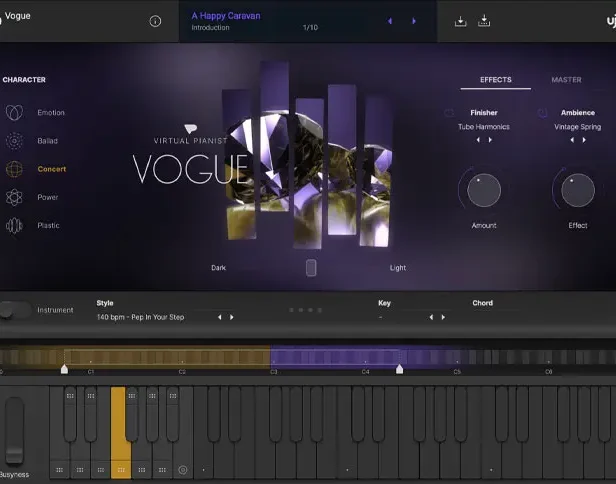Click the fourth black key phrase icon
616x484 pixels.
tap(152, 396)
